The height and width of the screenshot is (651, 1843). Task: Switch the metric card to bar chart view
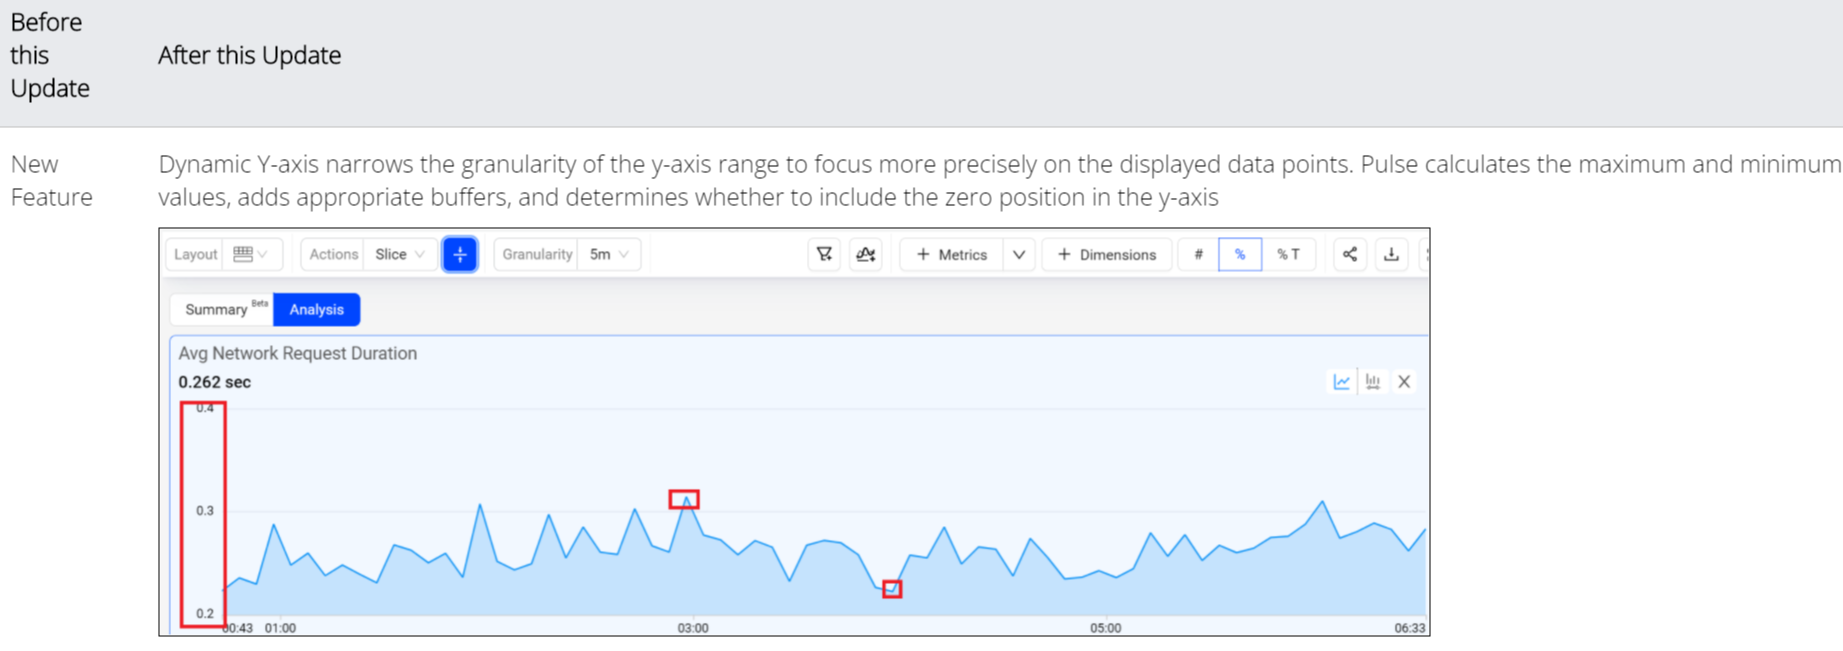(x=1373, y=382)
